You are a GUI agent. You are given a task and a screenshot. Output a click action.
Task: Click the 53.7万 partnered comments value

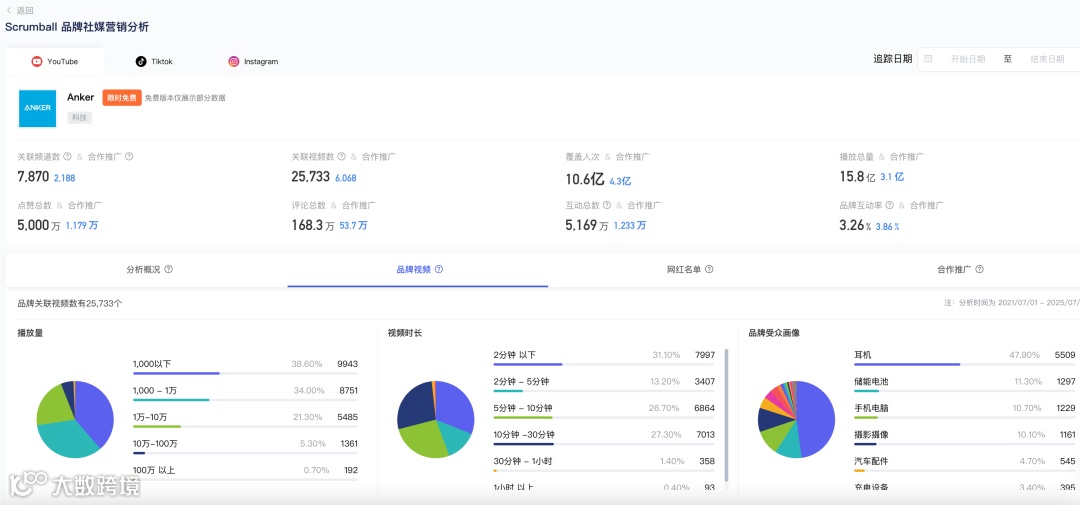[x=353, y=225]
